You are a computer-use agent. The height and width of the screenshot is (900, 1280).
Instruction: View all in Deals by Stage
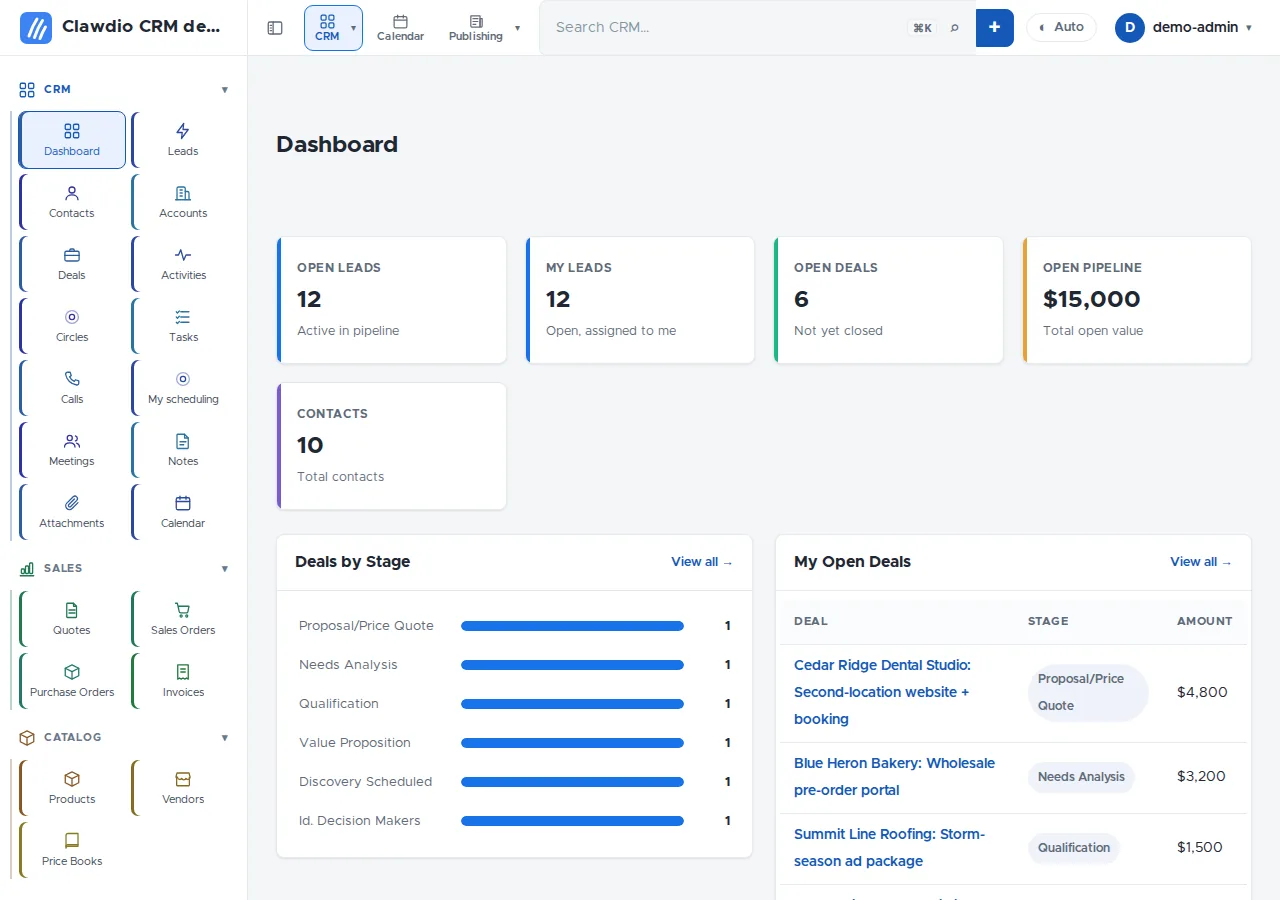pos(702,562)
